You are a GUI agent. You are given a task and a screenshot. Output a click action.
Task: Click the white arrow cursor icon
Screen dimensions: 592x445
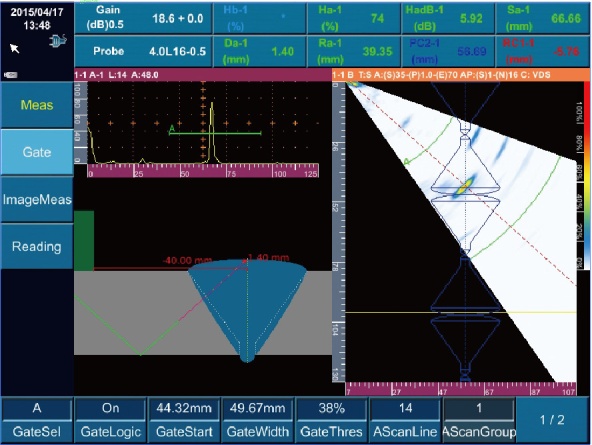tap(14, 48)
